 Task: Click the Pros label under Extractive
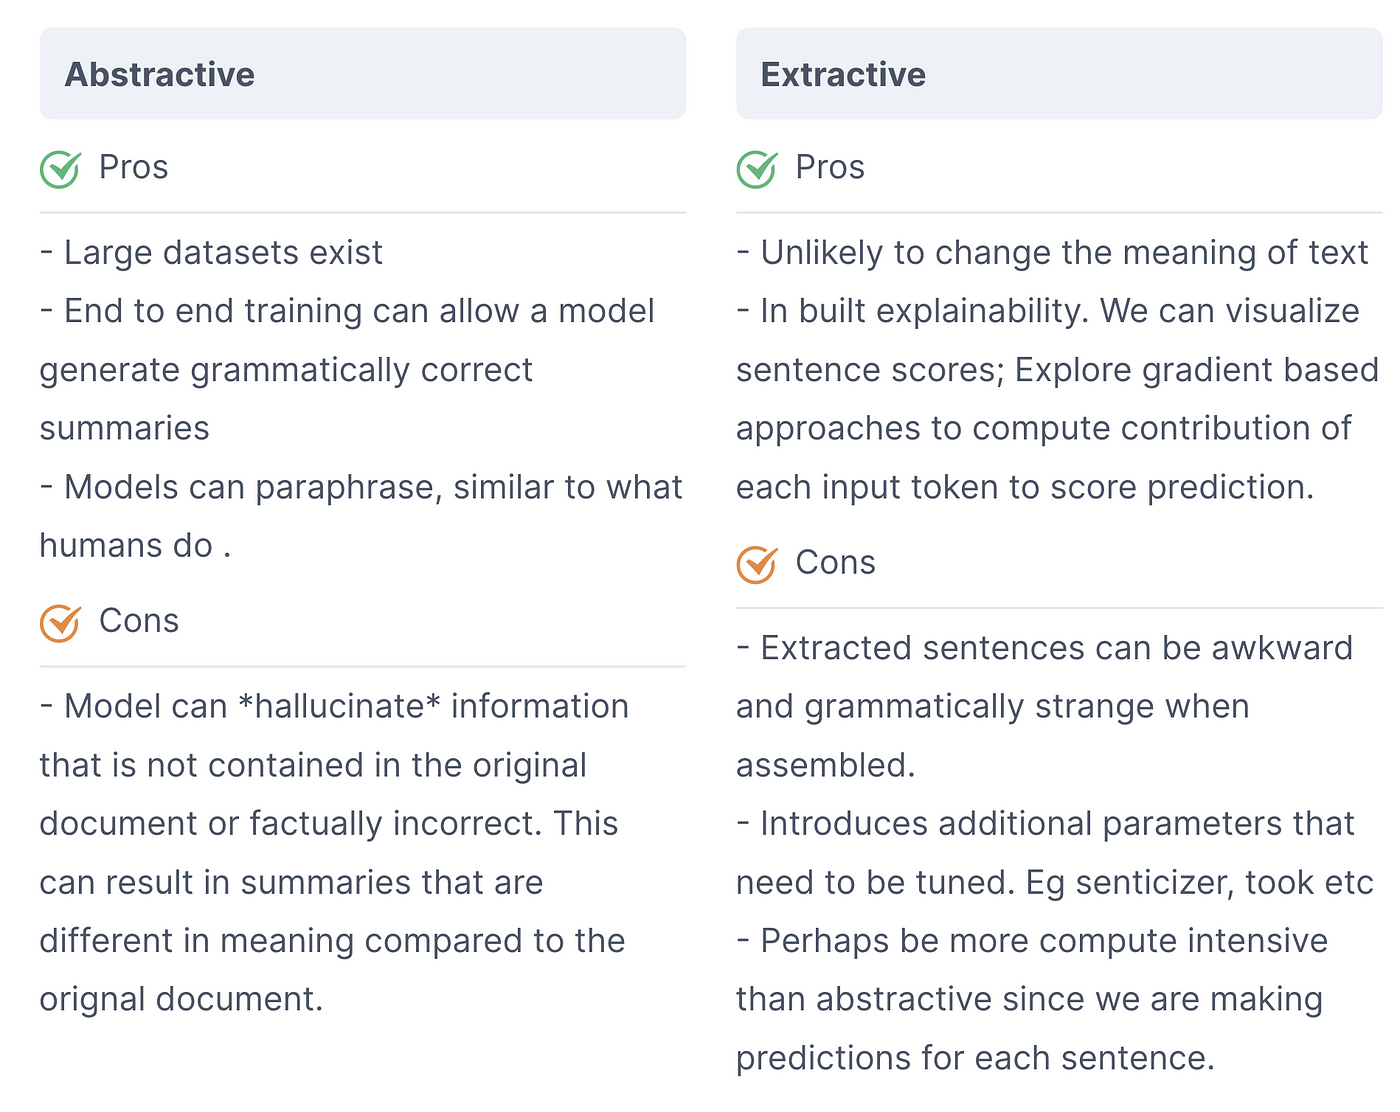(x=830, y=167)
